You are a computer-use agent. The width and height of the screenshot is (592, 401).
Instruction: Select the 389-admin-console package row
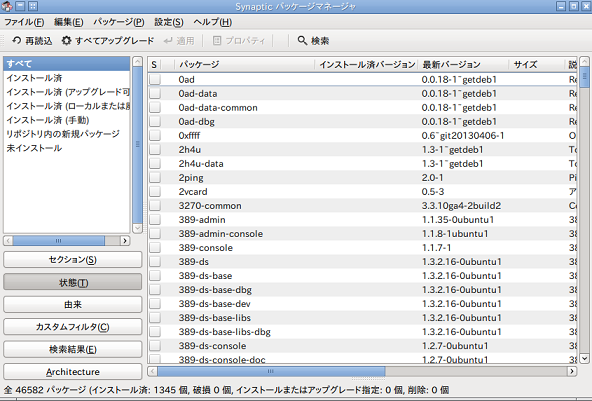click(362, 234)
